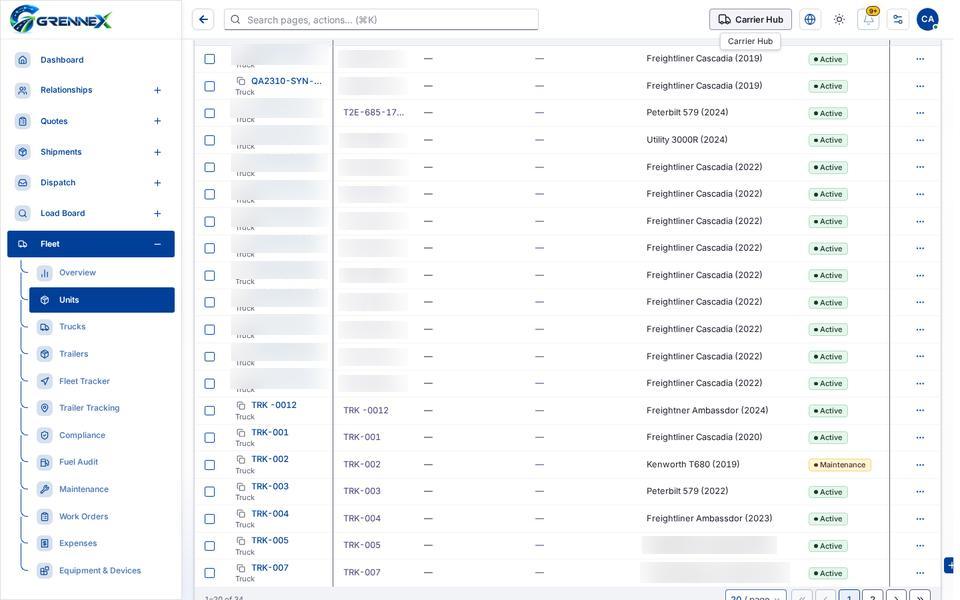Check the TRK-007 row checkbox

click(x=209, y=573)
